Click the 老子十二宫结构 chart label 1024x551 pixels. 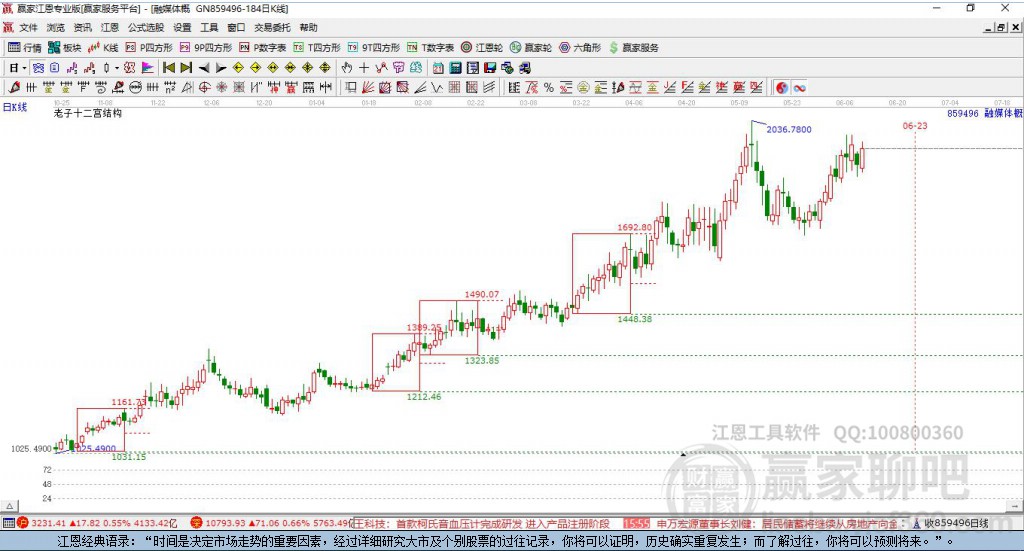click(x=88, y=113)
